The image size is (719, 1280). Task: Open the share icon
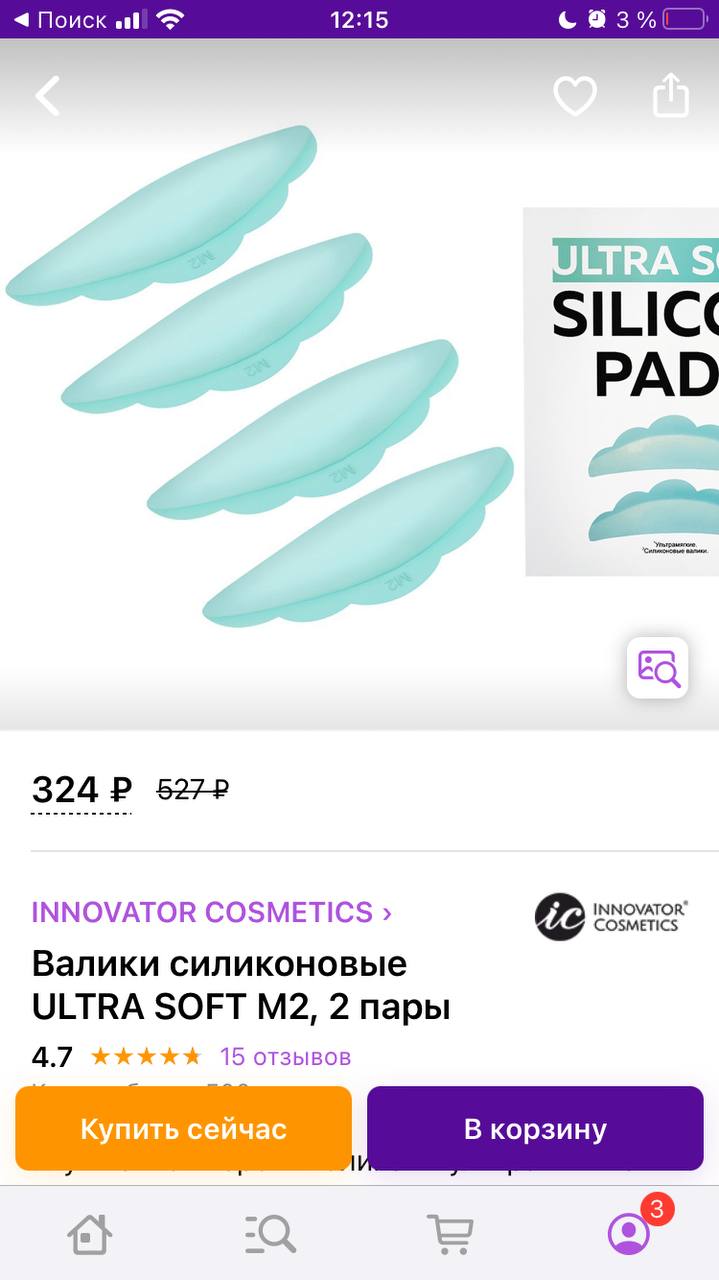pyautogui.click(x=671, y=95)
